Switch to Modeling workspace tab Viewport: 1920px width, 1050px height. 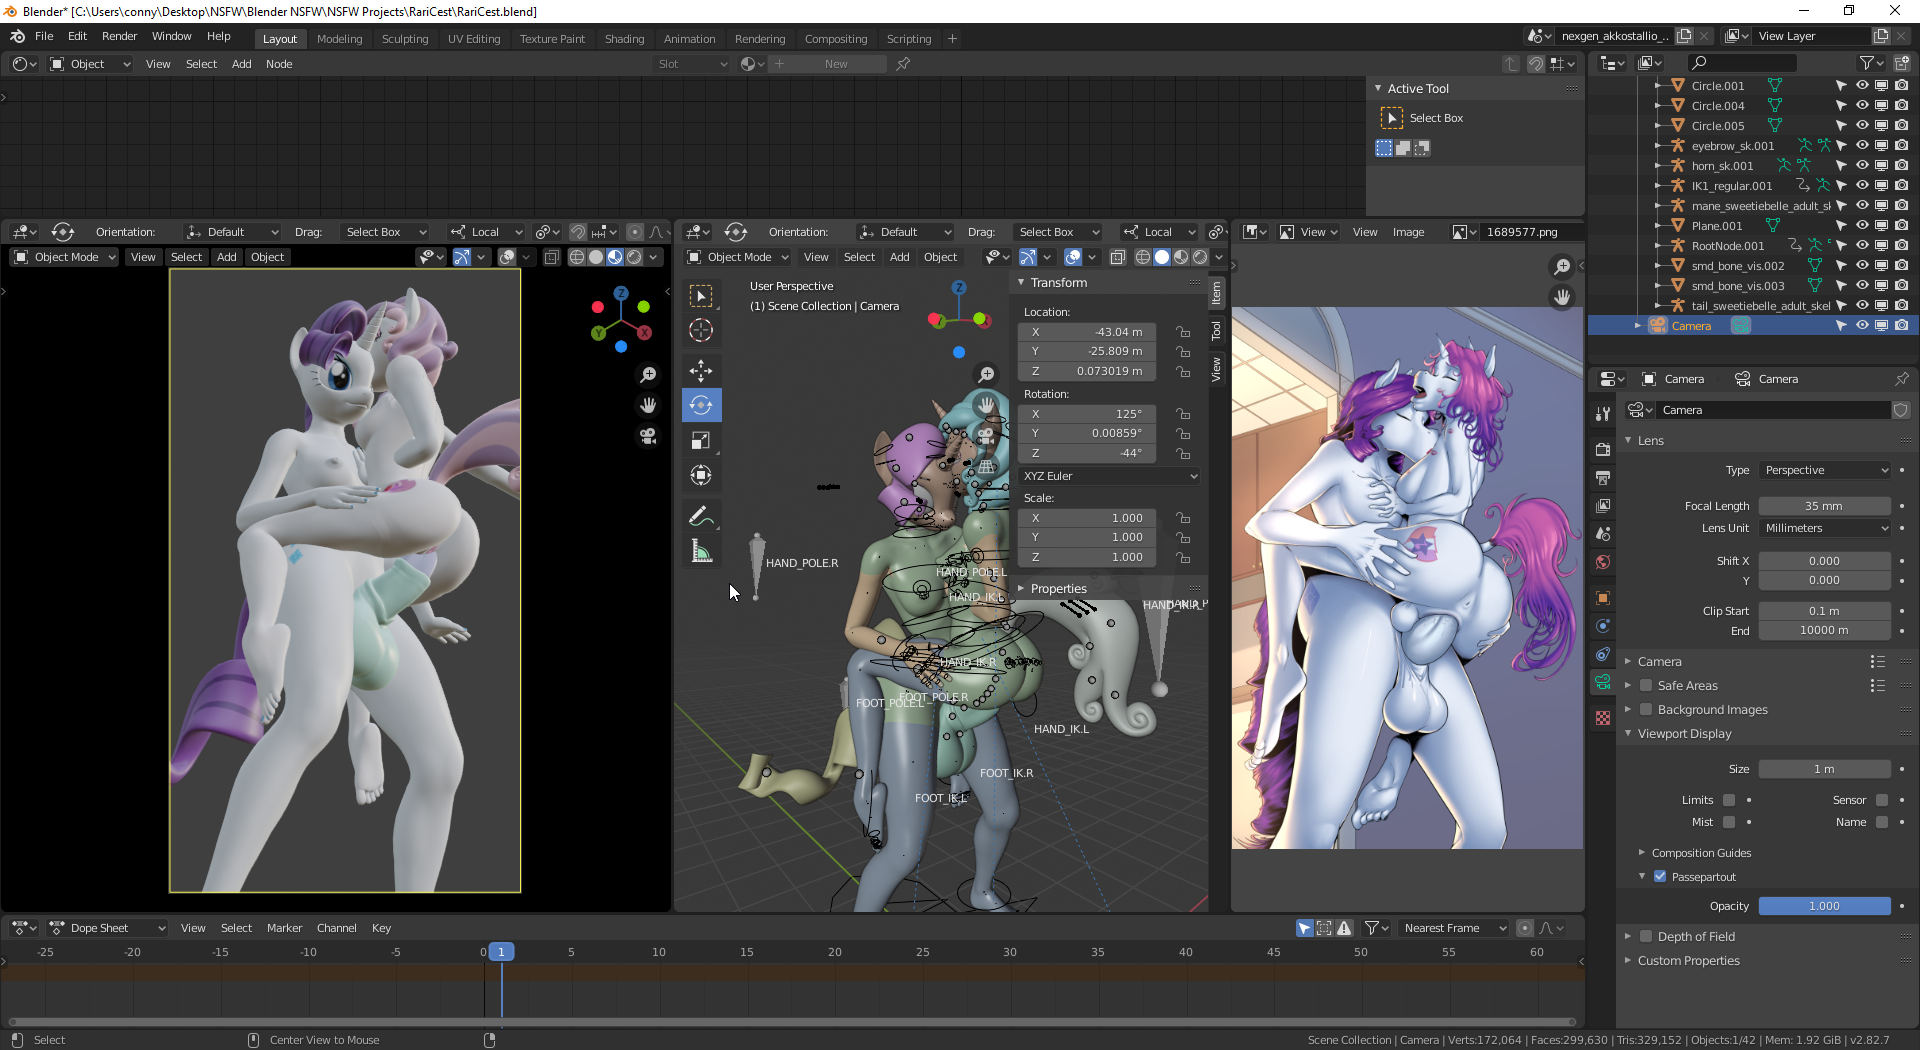pos(339,39)
